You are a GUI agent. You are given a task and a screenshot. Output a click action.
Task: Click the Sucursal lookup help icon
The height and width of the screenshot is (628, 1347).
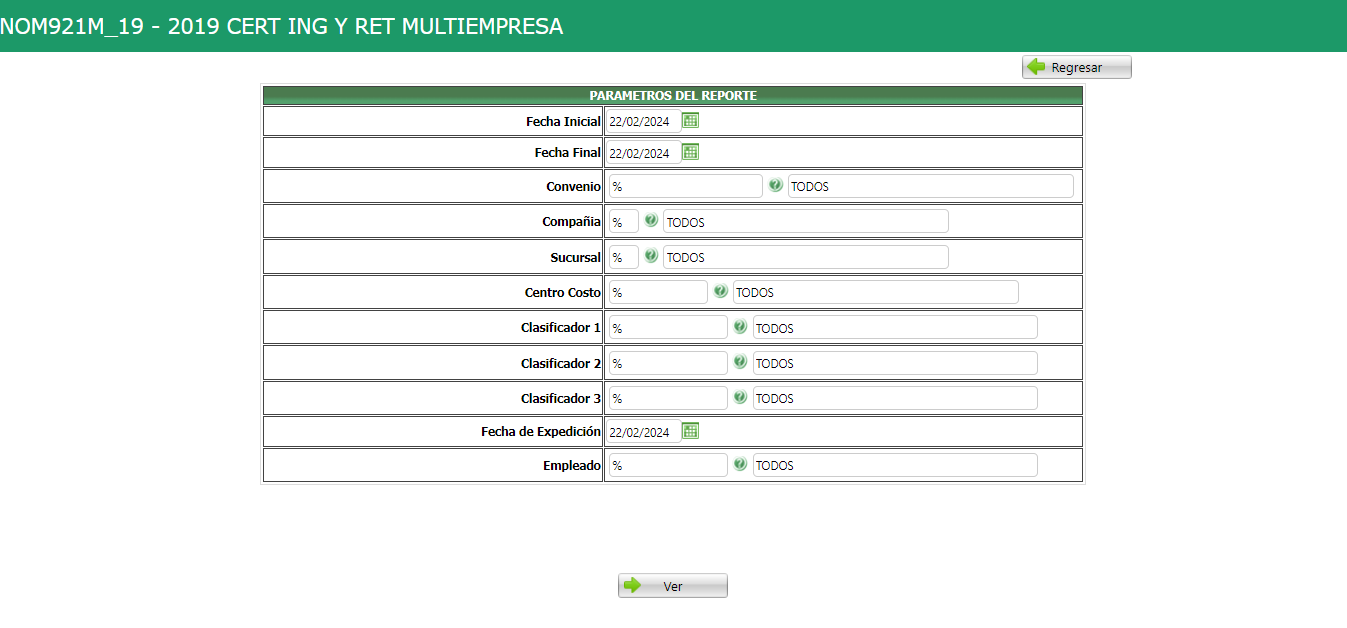coord(651,256)
